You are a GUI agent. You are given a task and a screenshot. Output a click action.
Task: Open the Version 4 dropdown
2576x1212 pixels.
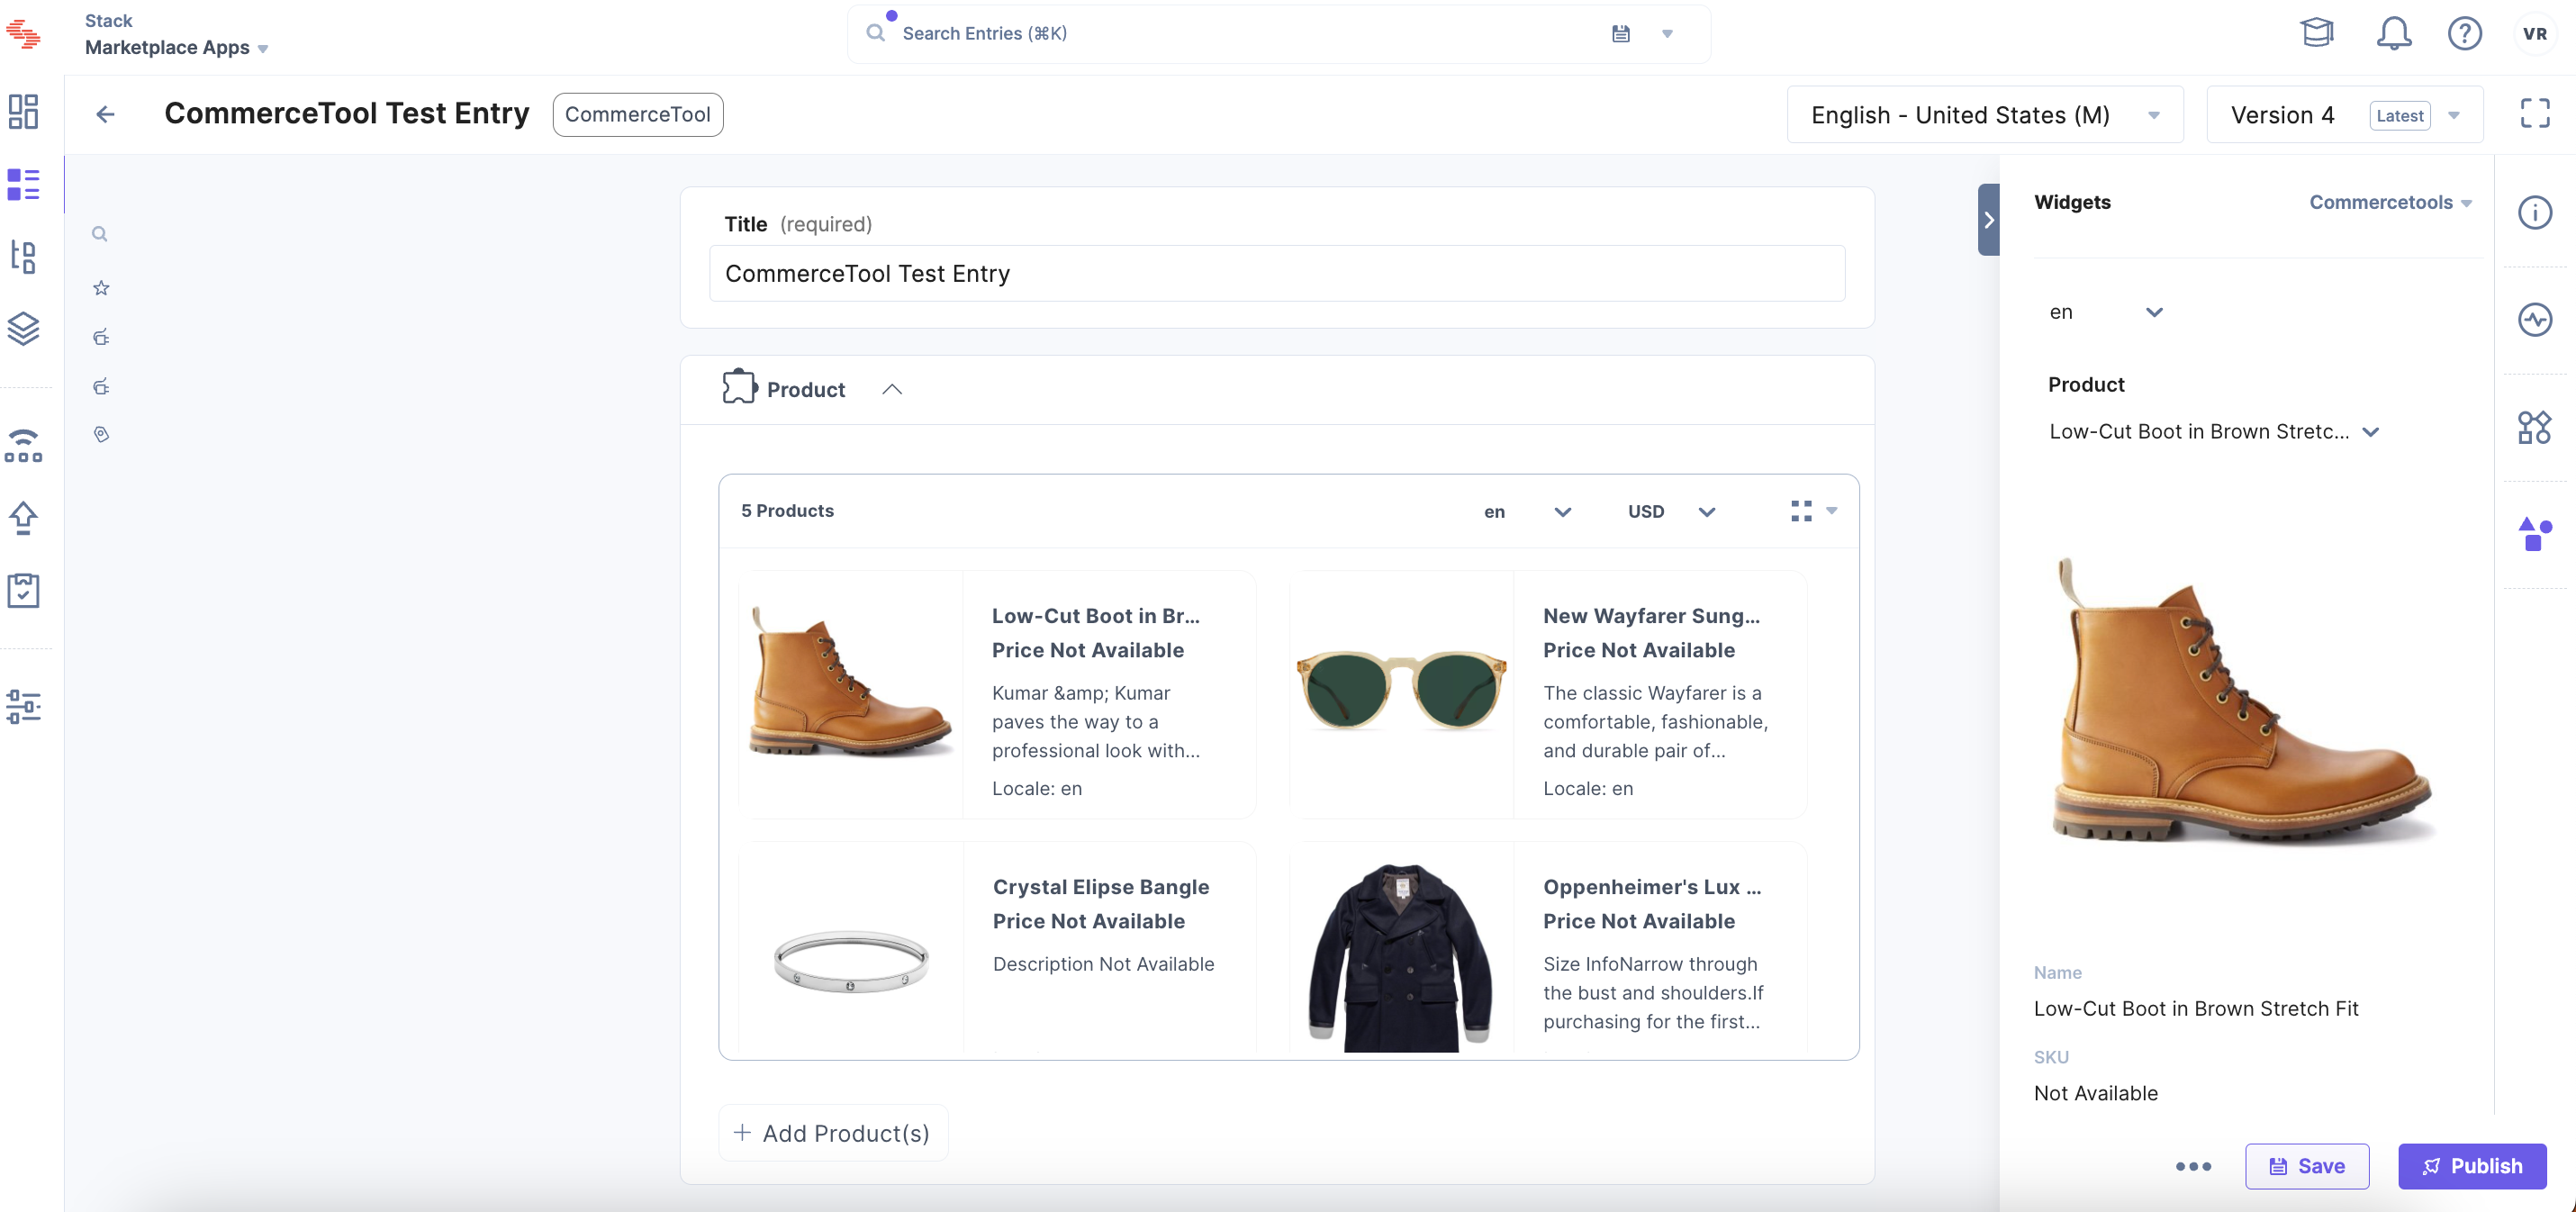tap(2345, 115)
